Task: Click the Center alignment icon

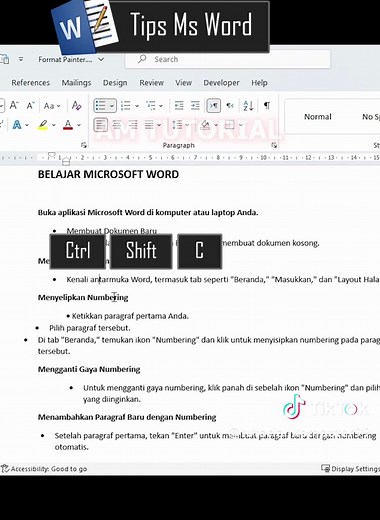Action: point(117,125)
